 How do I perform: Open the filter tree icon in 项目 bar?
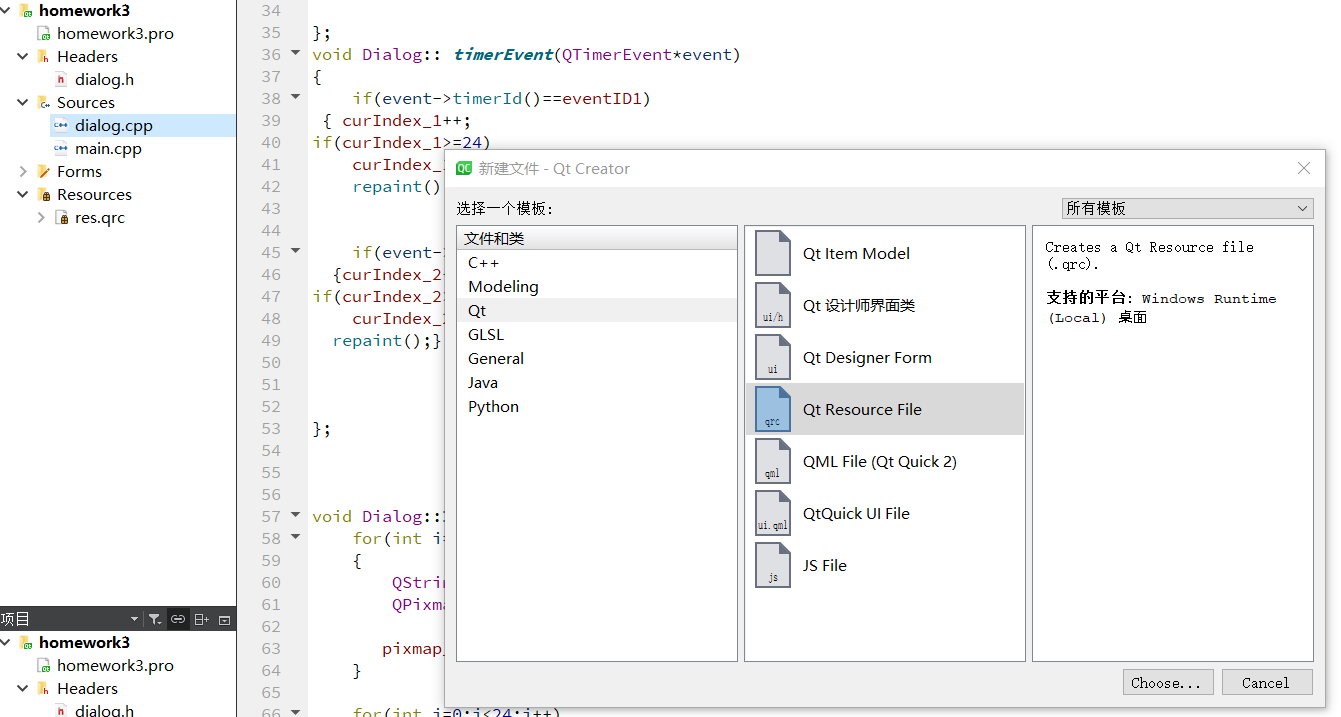tap(155, 619)
